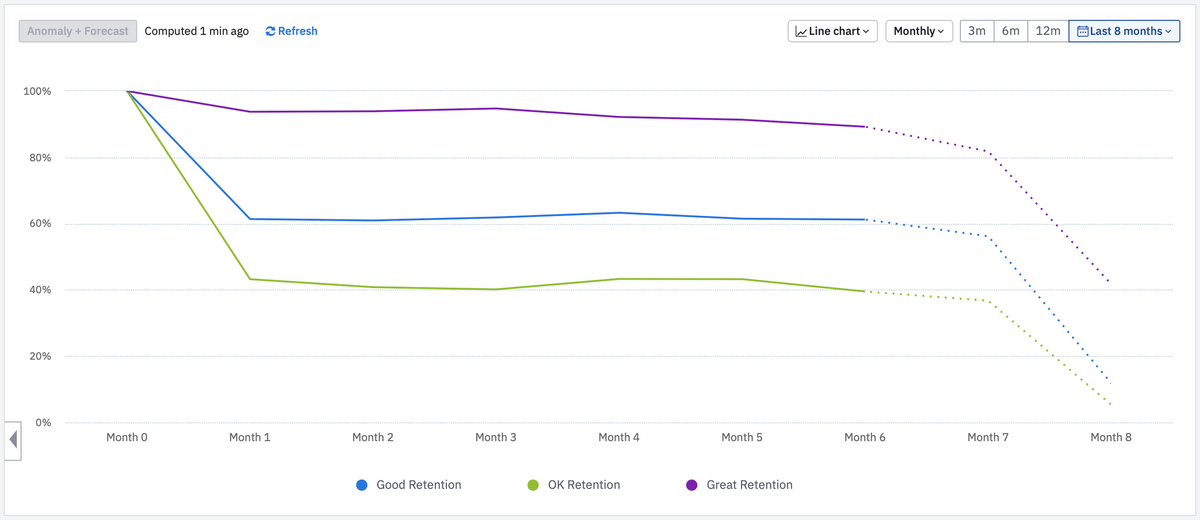Screen dimensions: 1200x520
Task: Click Great Retention forecast point at Month 7
Action: 988,151
